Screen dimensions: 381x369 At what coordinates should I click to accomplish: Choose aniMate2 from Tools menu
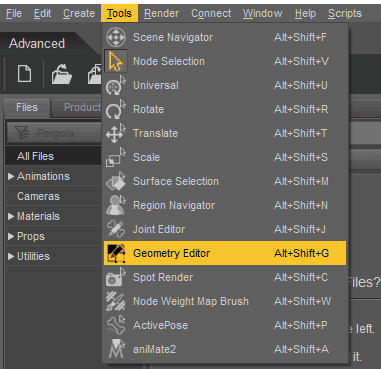[225, 349]
